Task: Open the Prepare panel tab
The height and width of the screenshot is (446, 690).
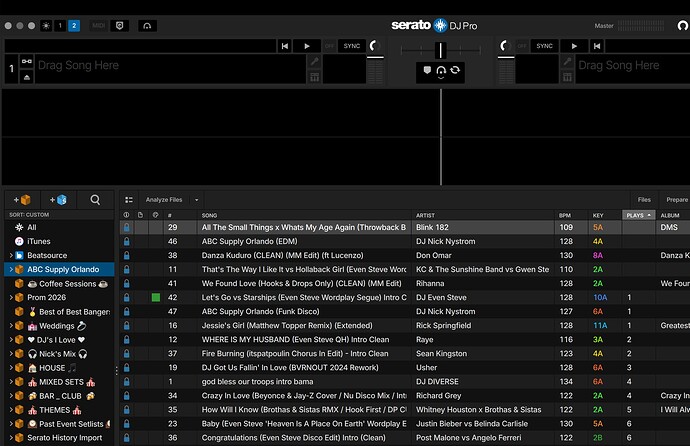Action: point(676,200)
